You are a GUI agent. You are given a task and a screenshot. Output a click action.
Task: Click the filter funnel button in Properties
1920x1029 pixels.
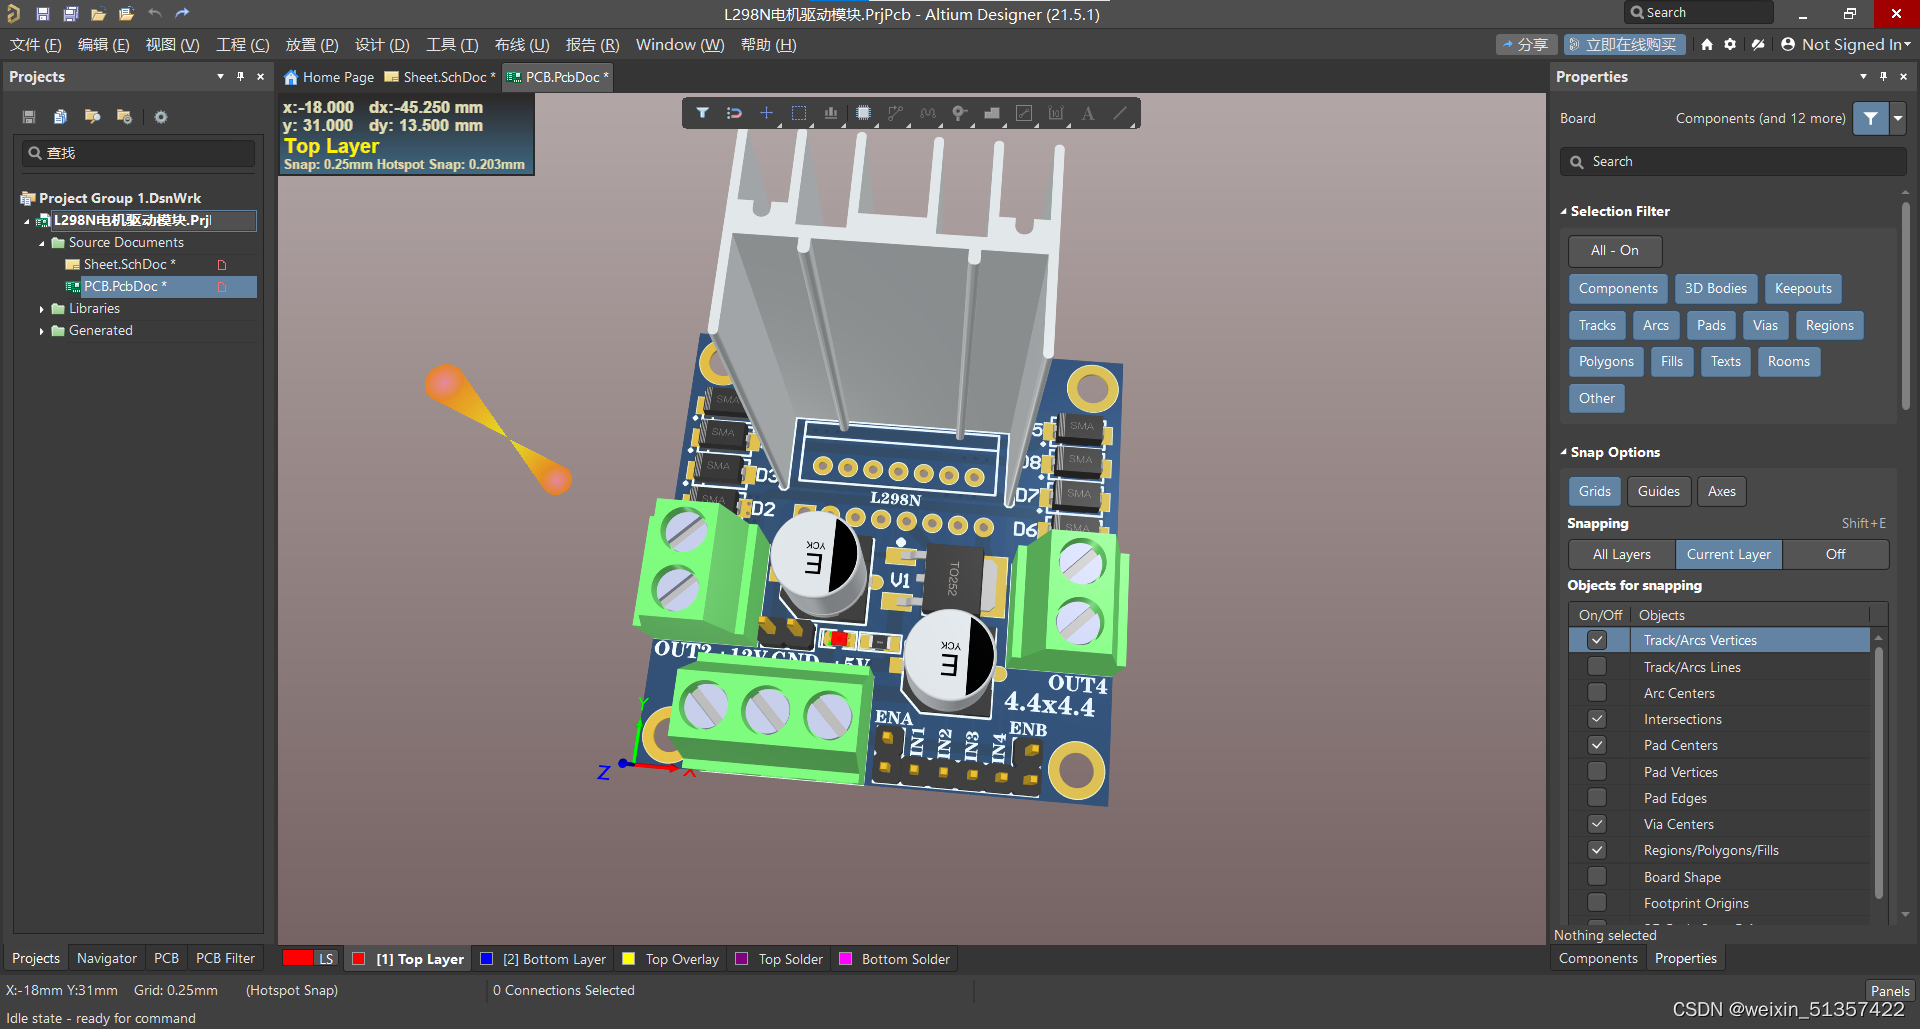1870,118
